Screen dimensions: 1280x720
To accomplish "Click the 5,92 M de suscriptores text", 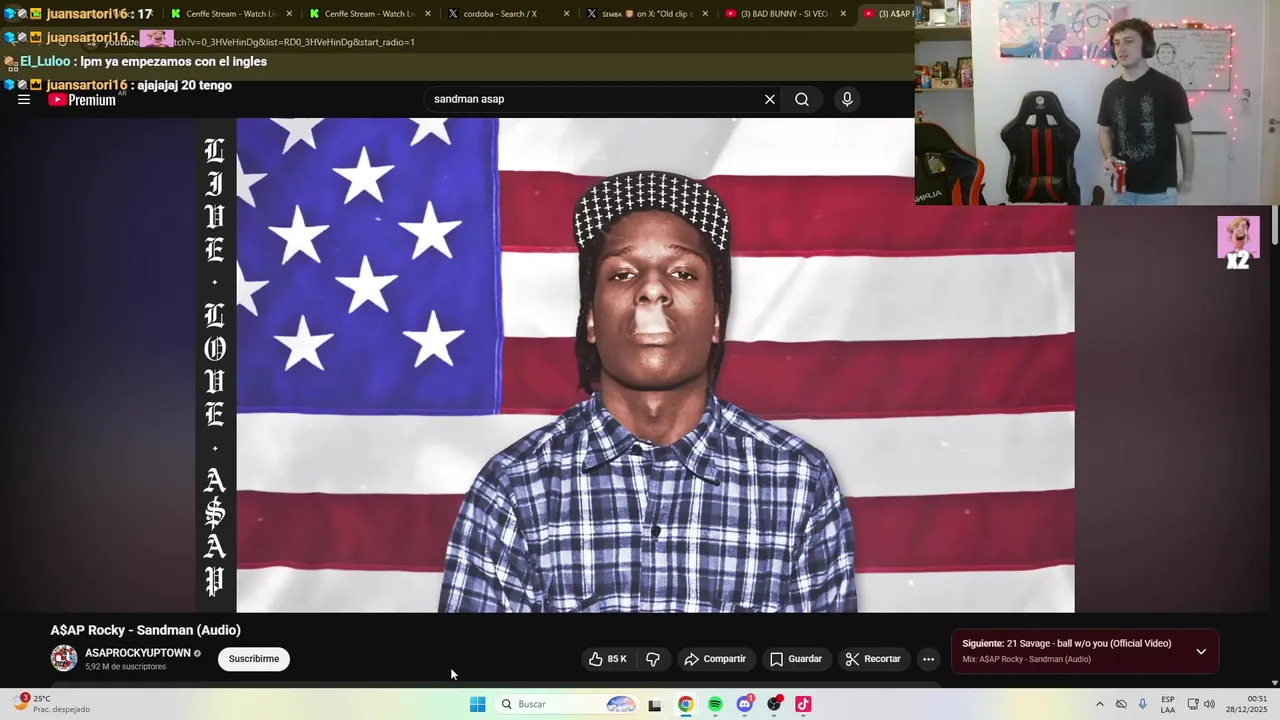I will point(125,666).
